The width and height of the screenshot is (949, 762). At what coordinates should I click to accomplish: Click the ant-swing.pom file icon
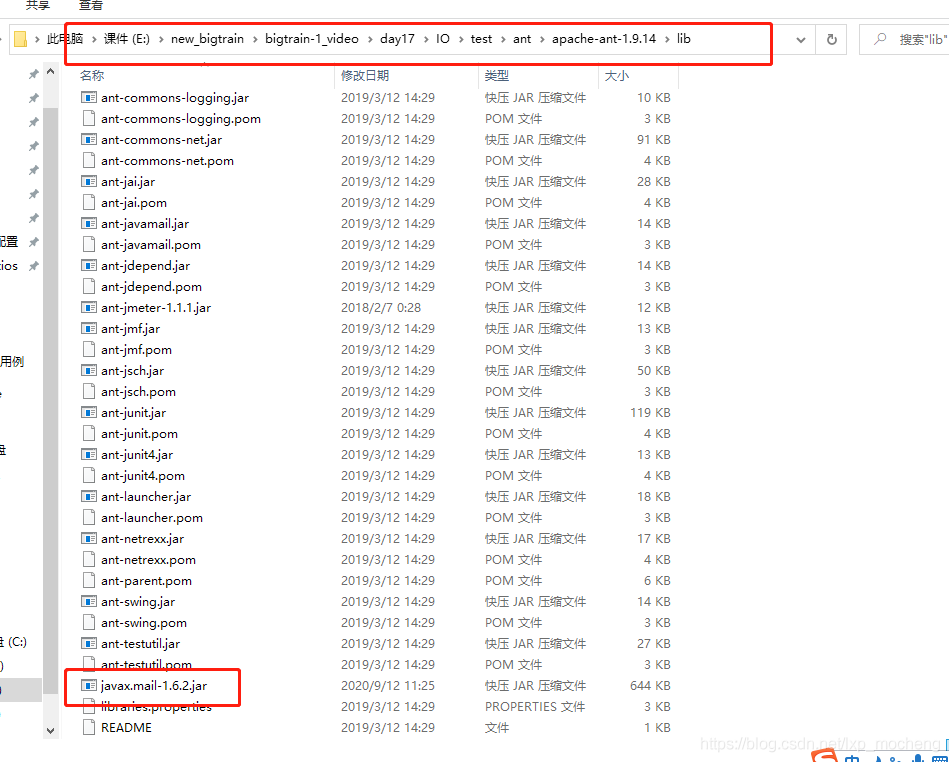point(89,623)
